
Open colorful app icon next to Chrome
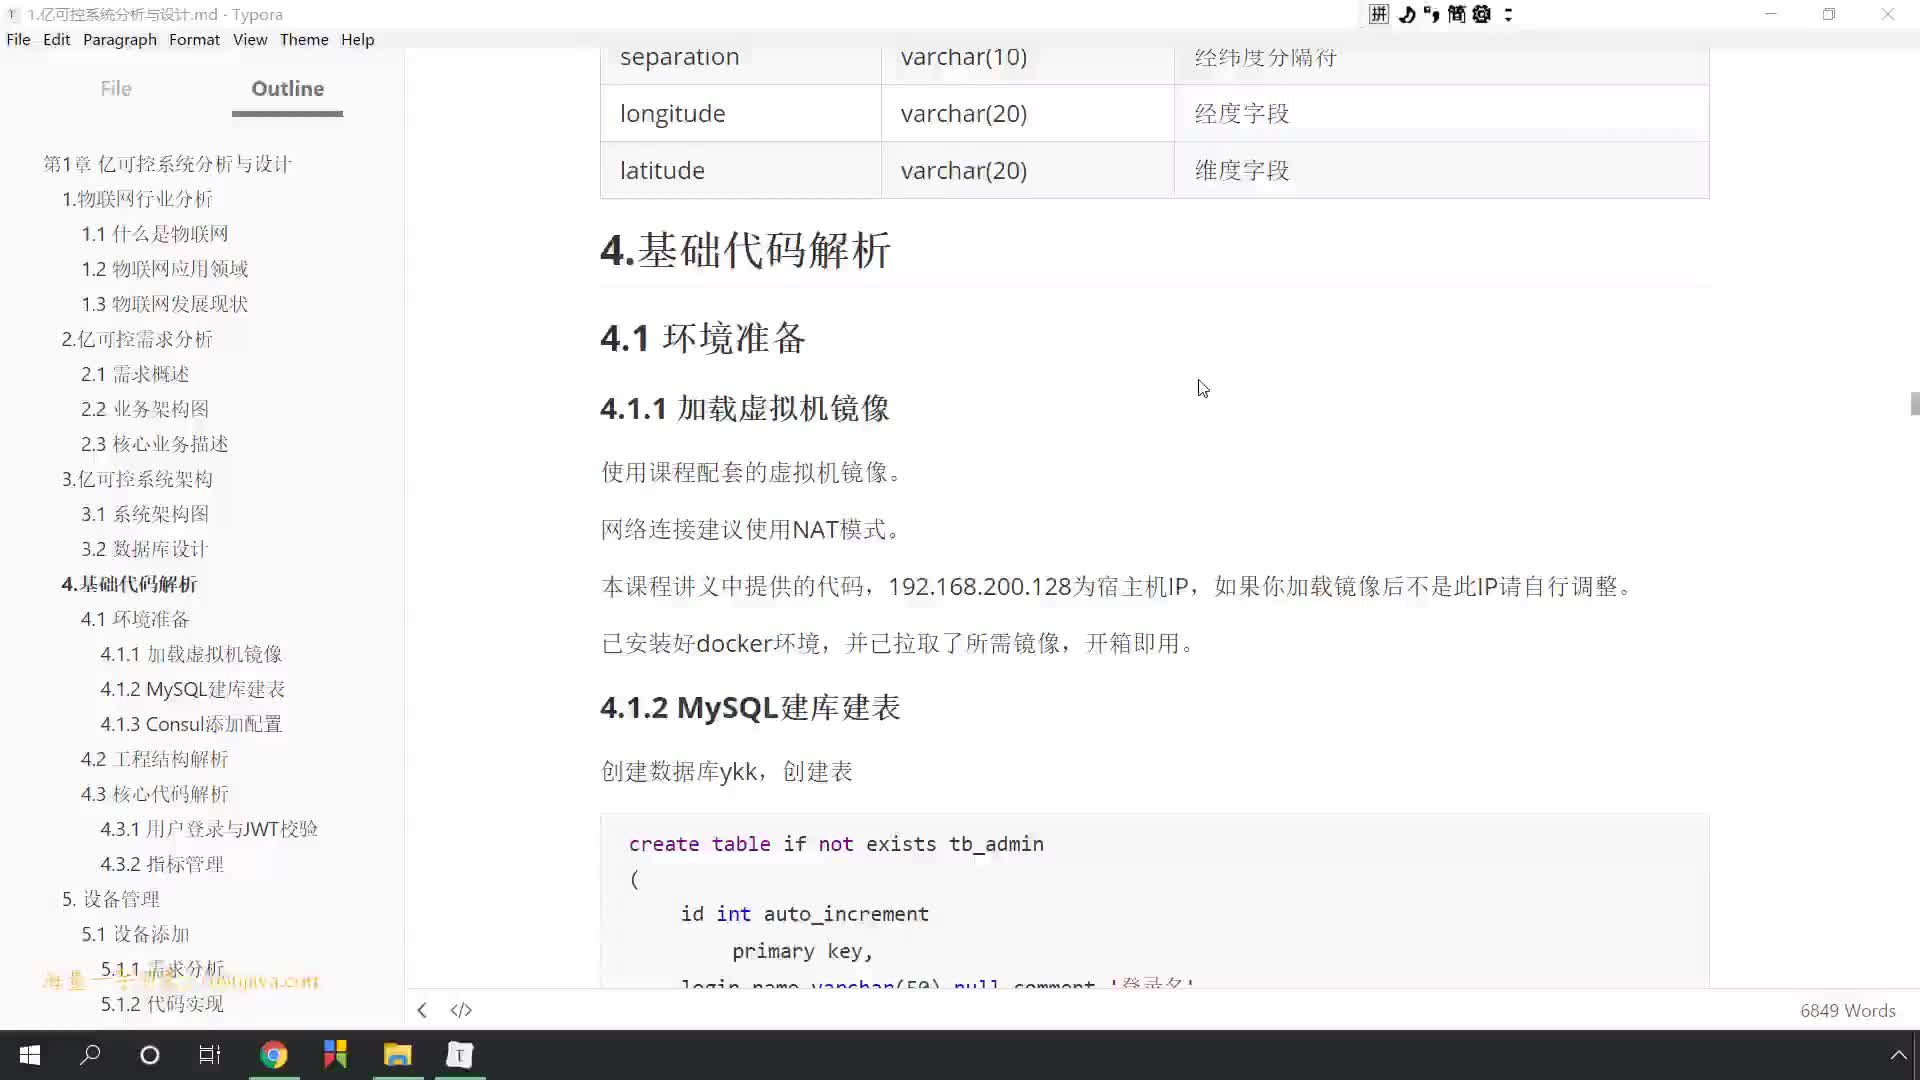[x=335, y=1055]
